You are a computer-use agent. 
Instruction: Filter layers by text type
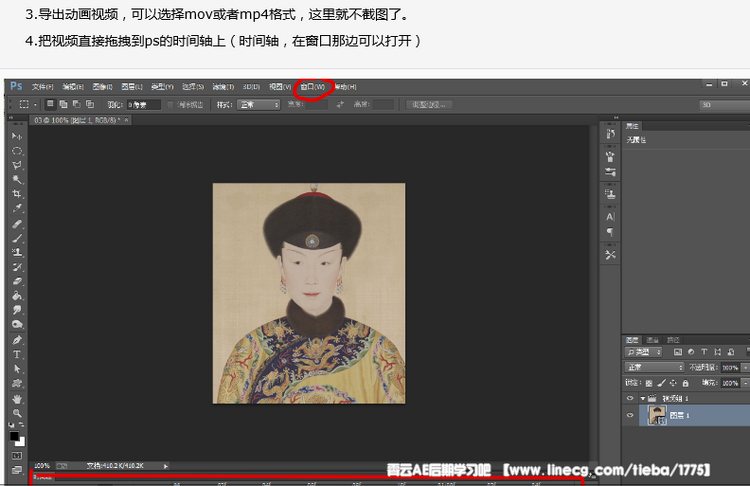click(704, 352)
